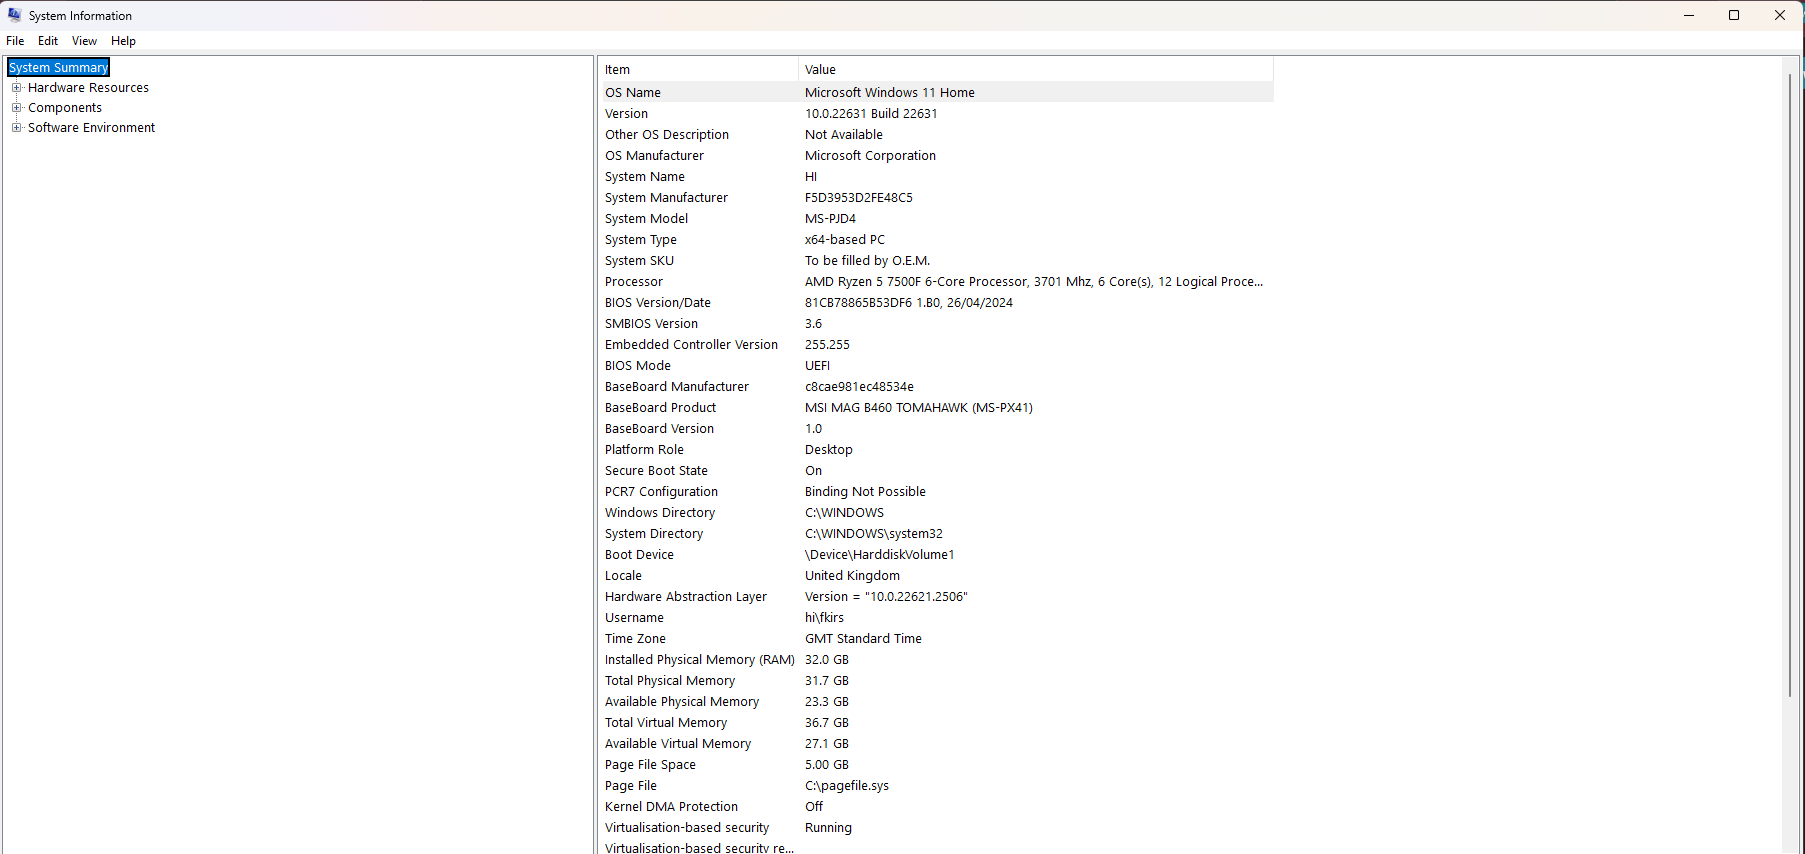The width and height of the screenshot is (1805, 854).
Task: Select the BIOS Version/Date row label
Action: pos(658,302)
